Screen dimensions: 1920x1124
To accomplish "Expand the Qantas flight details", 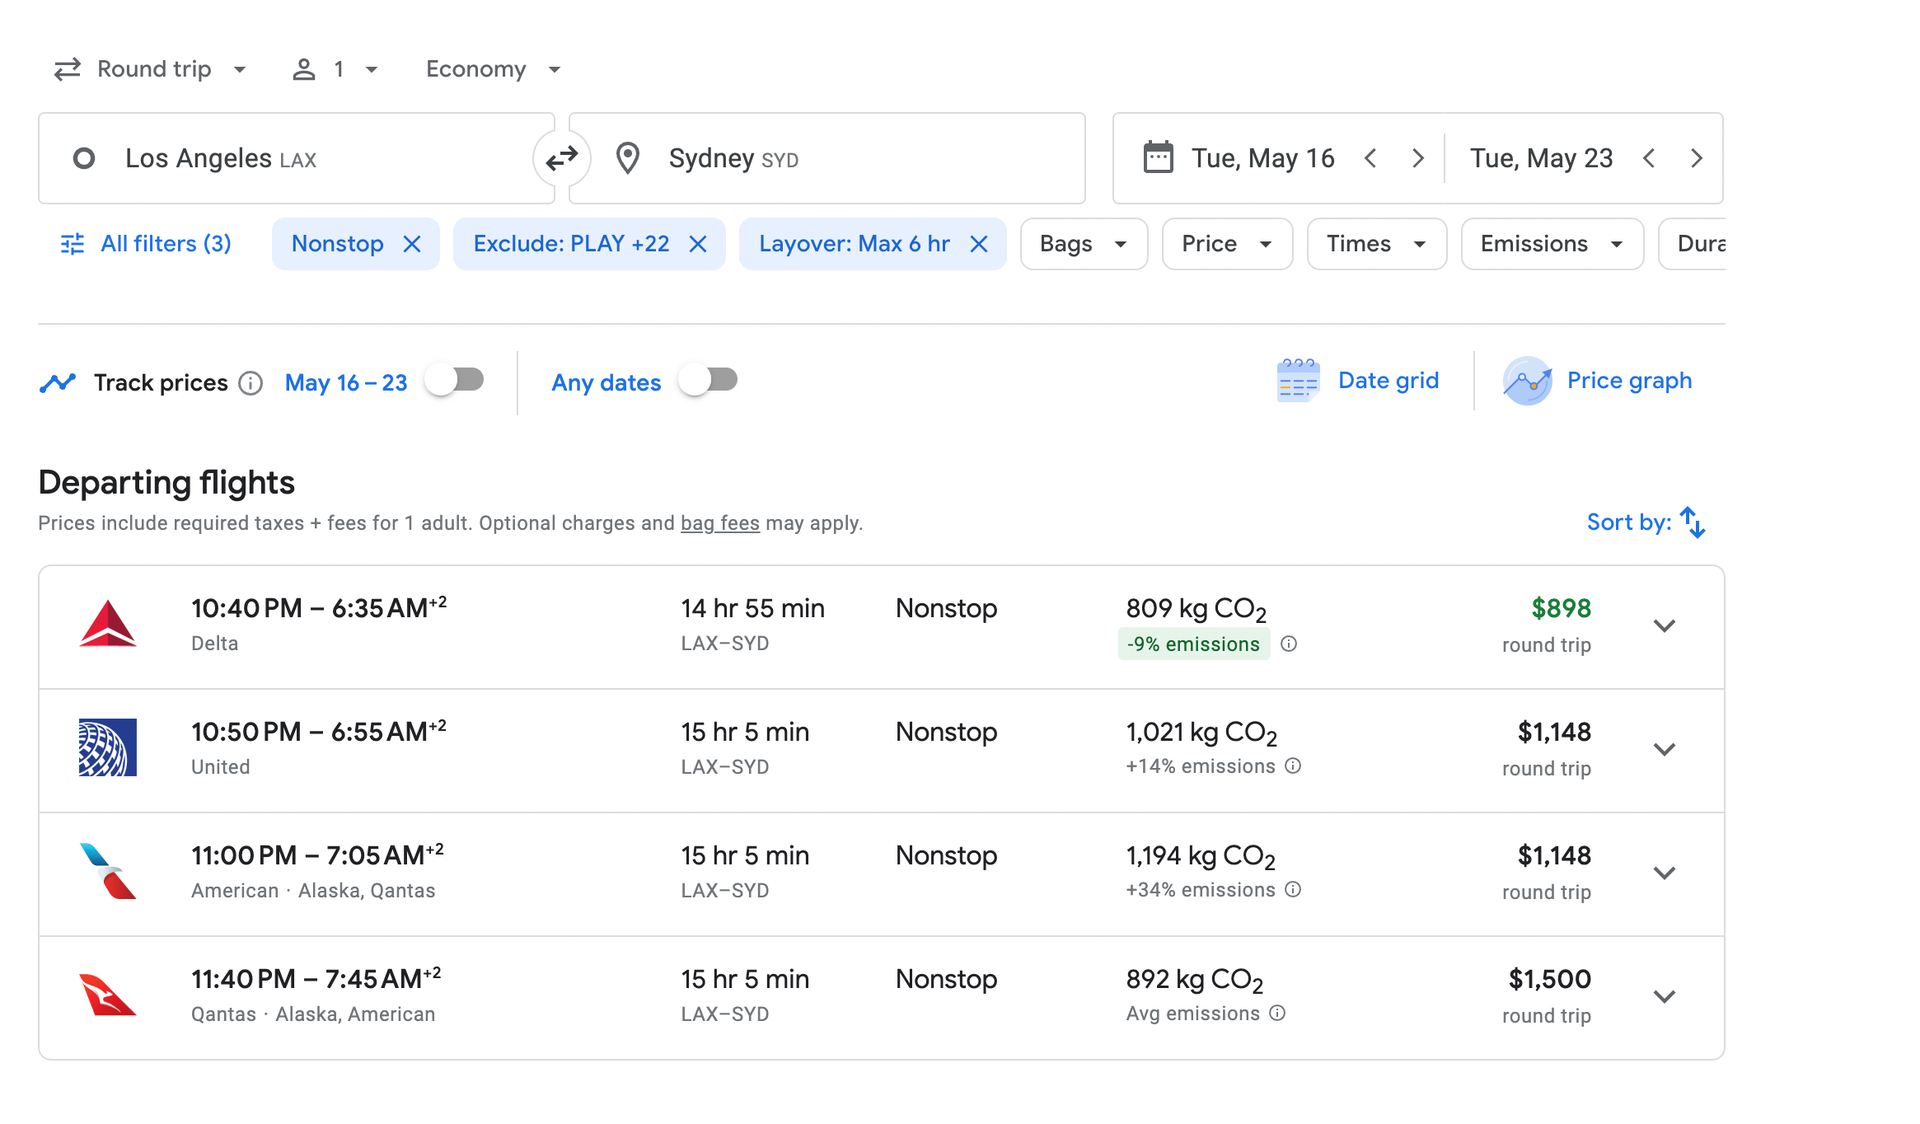I will (x=1664, y=996).
